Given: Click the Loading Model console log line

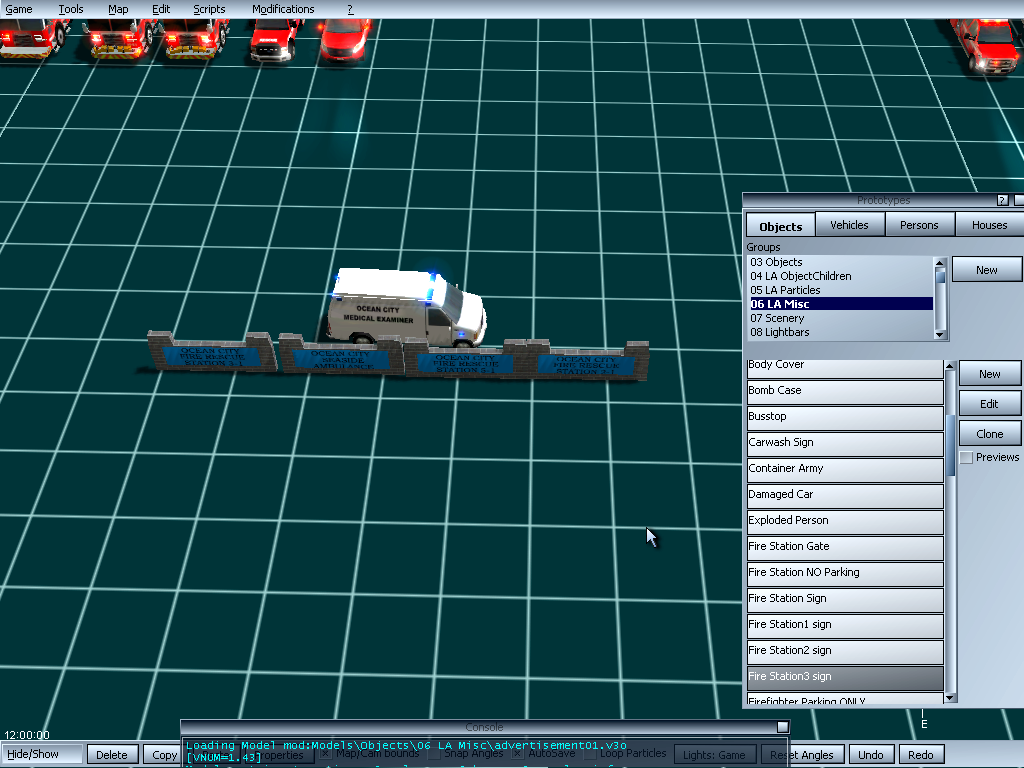Looking at the screenshot, I should pyautogui.click(x=406, y=745).
